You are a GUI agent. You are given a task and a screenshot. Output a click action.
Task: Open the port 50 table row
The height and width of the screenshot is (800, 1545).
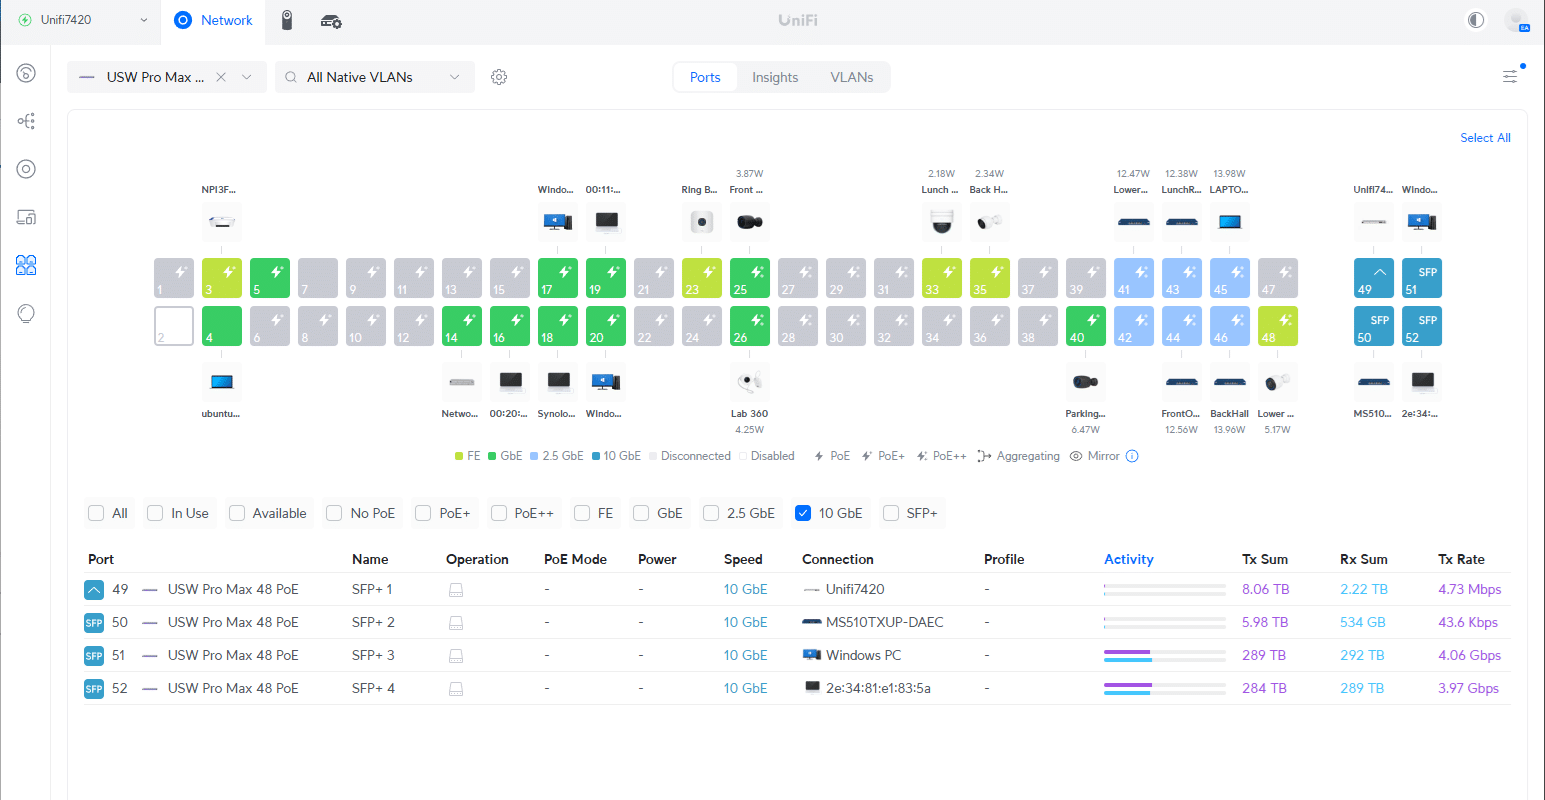tap(797, 622)
